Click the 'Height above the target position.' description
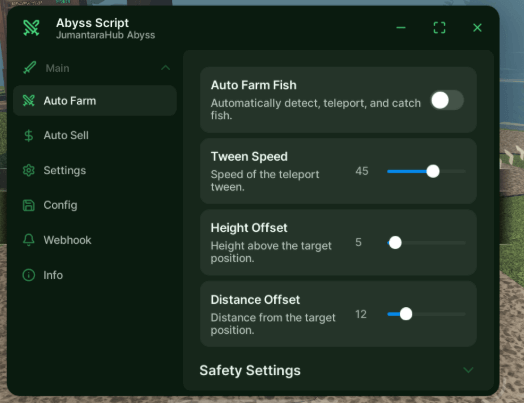The height and width of the screenshot is (403, 524). click(x=271, y=252)
